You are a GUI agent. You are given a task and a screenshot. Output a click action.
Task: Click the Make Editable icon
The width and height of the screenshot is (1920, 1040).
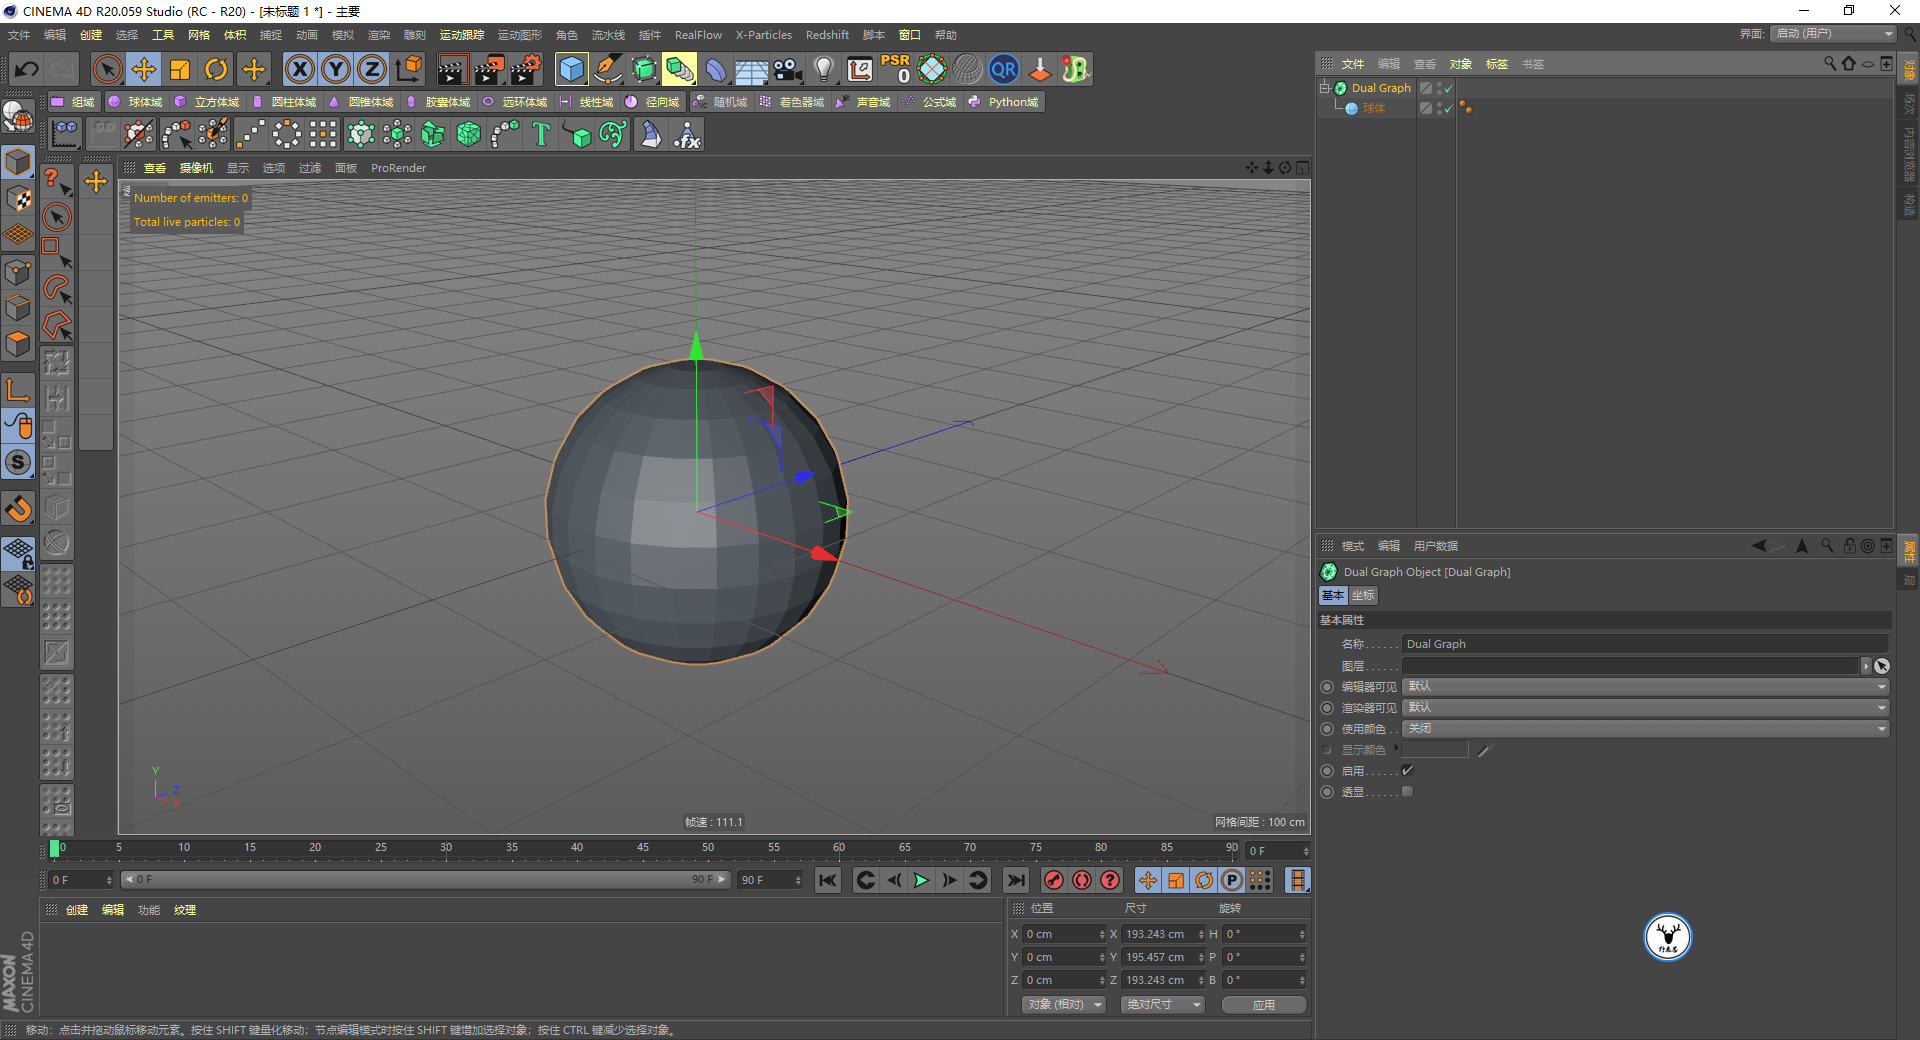tap(18, 118)
